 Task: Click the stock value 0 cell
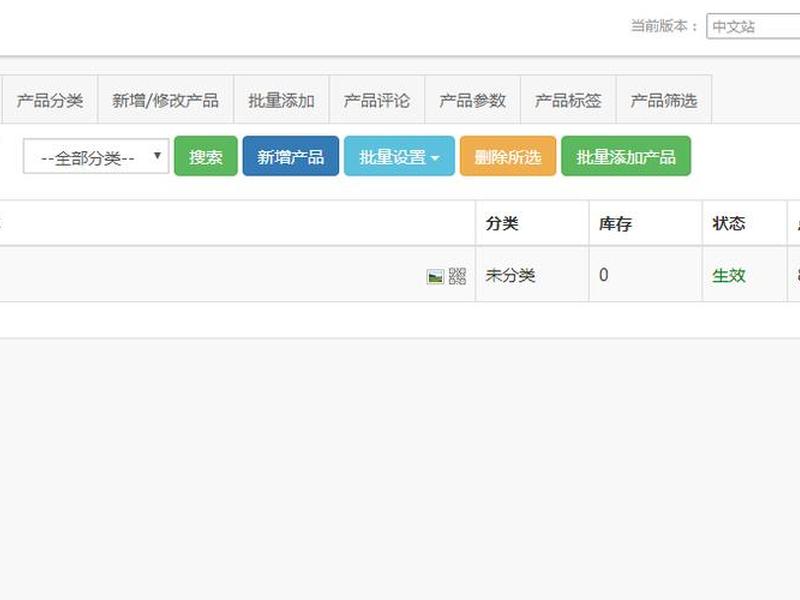click(645, 275)
